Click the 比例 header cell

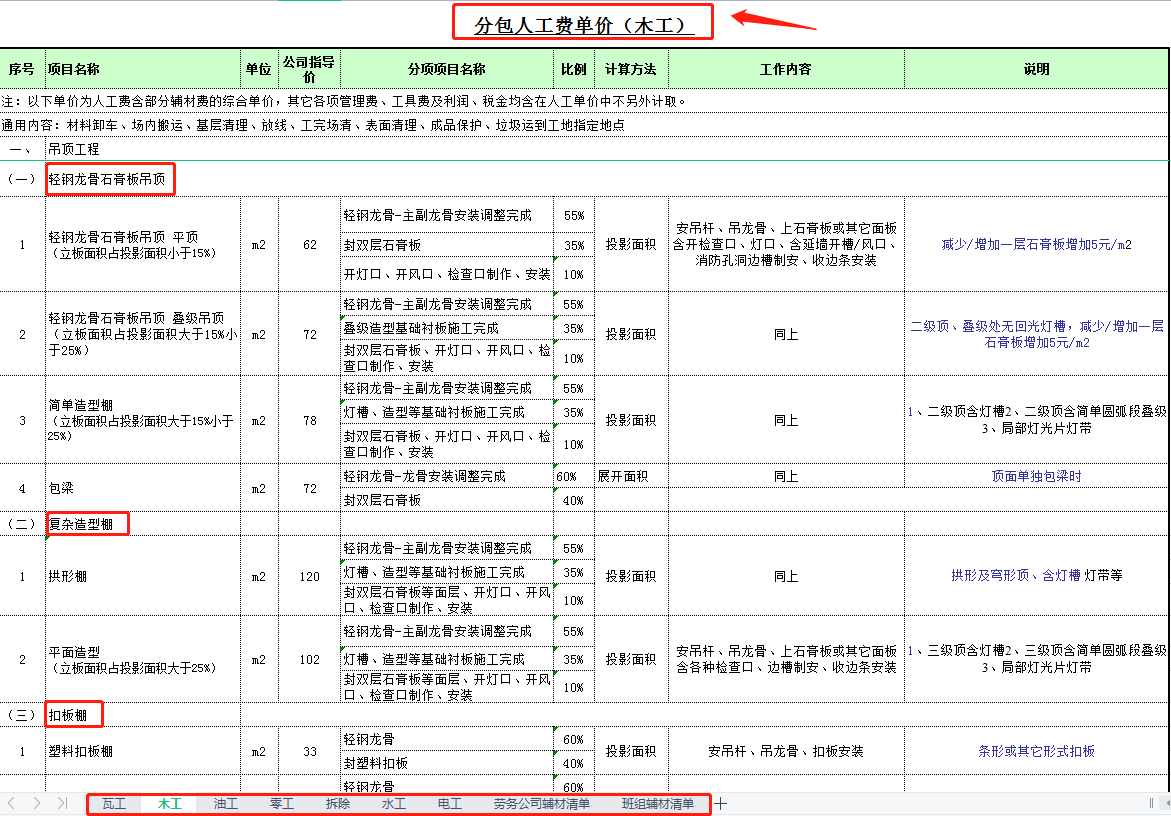(574, 69)
